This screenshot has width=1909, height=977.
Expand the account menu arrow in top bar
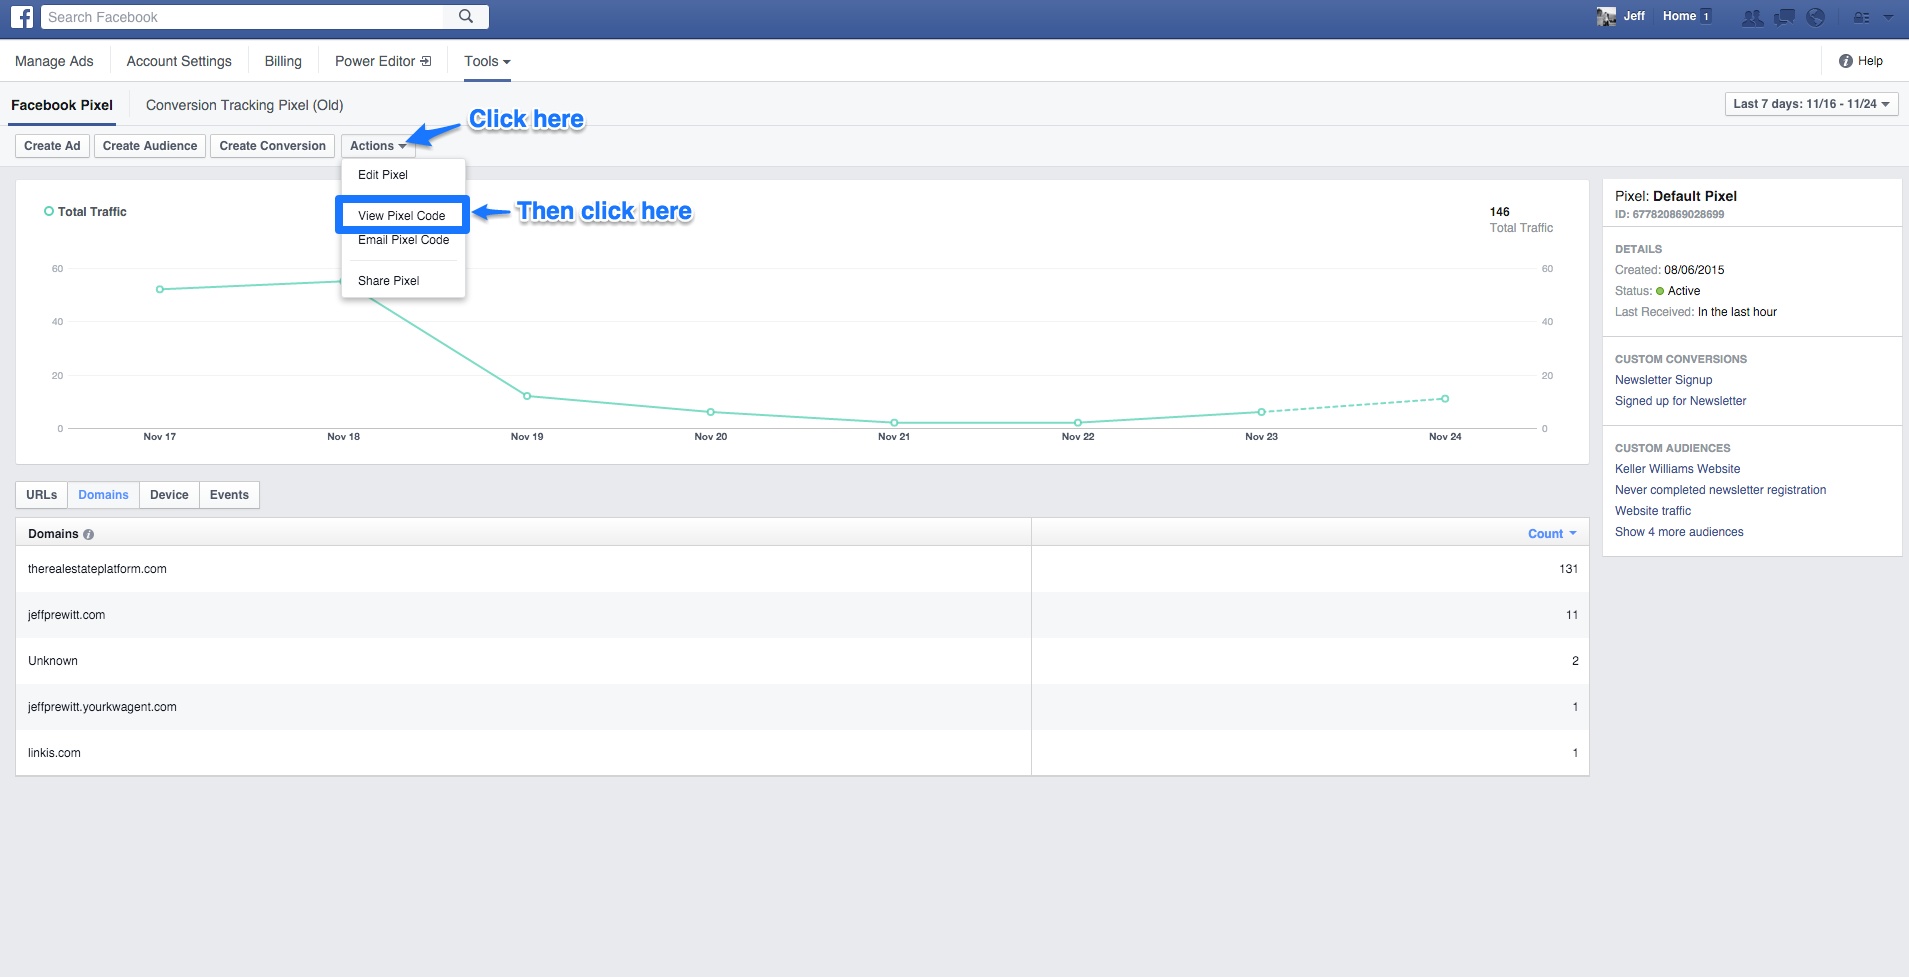pos(1888,17)
